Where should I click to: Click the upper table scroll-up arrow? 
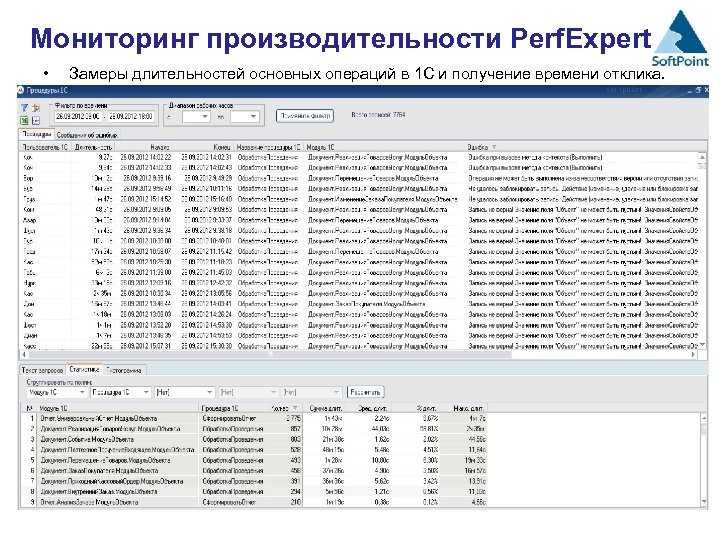(x=702, y=157)
